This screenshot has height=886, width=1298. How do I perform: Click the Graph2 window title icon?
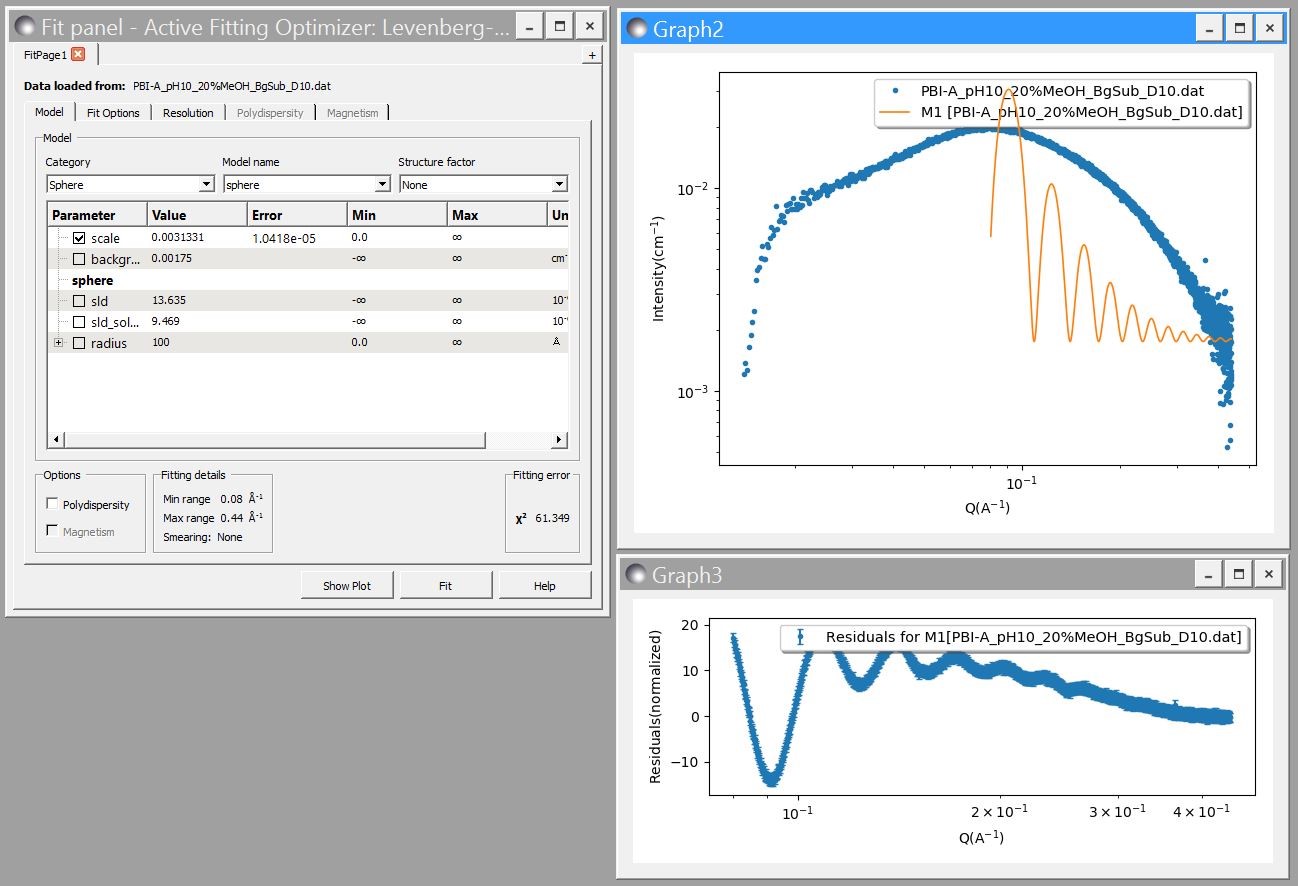pos(636,29)
